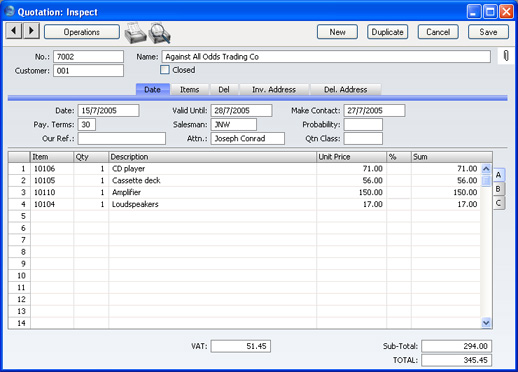Click Cassette deck unit price 56.00
Image resolution: width=518 pixels, height=372 pixels.
coord(351,180)
